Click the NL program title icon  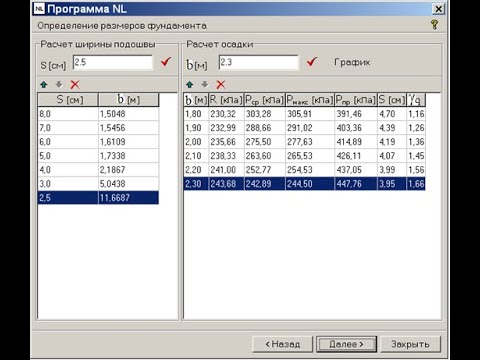(x=39, y=9)
